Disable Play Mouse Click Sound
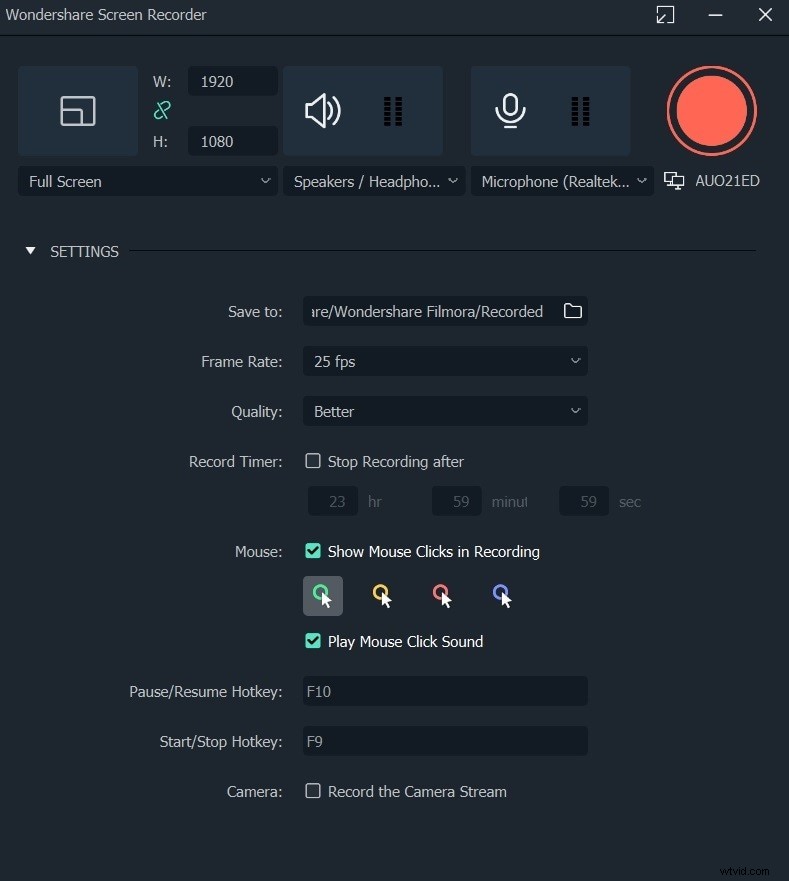Image resolution: width=789 pixels, height=881 pixels. point(313,641)
